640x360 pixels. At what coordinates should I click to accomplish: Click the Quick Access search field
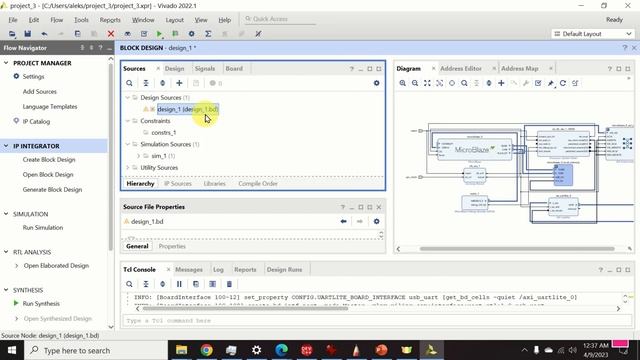coord(280,19)
